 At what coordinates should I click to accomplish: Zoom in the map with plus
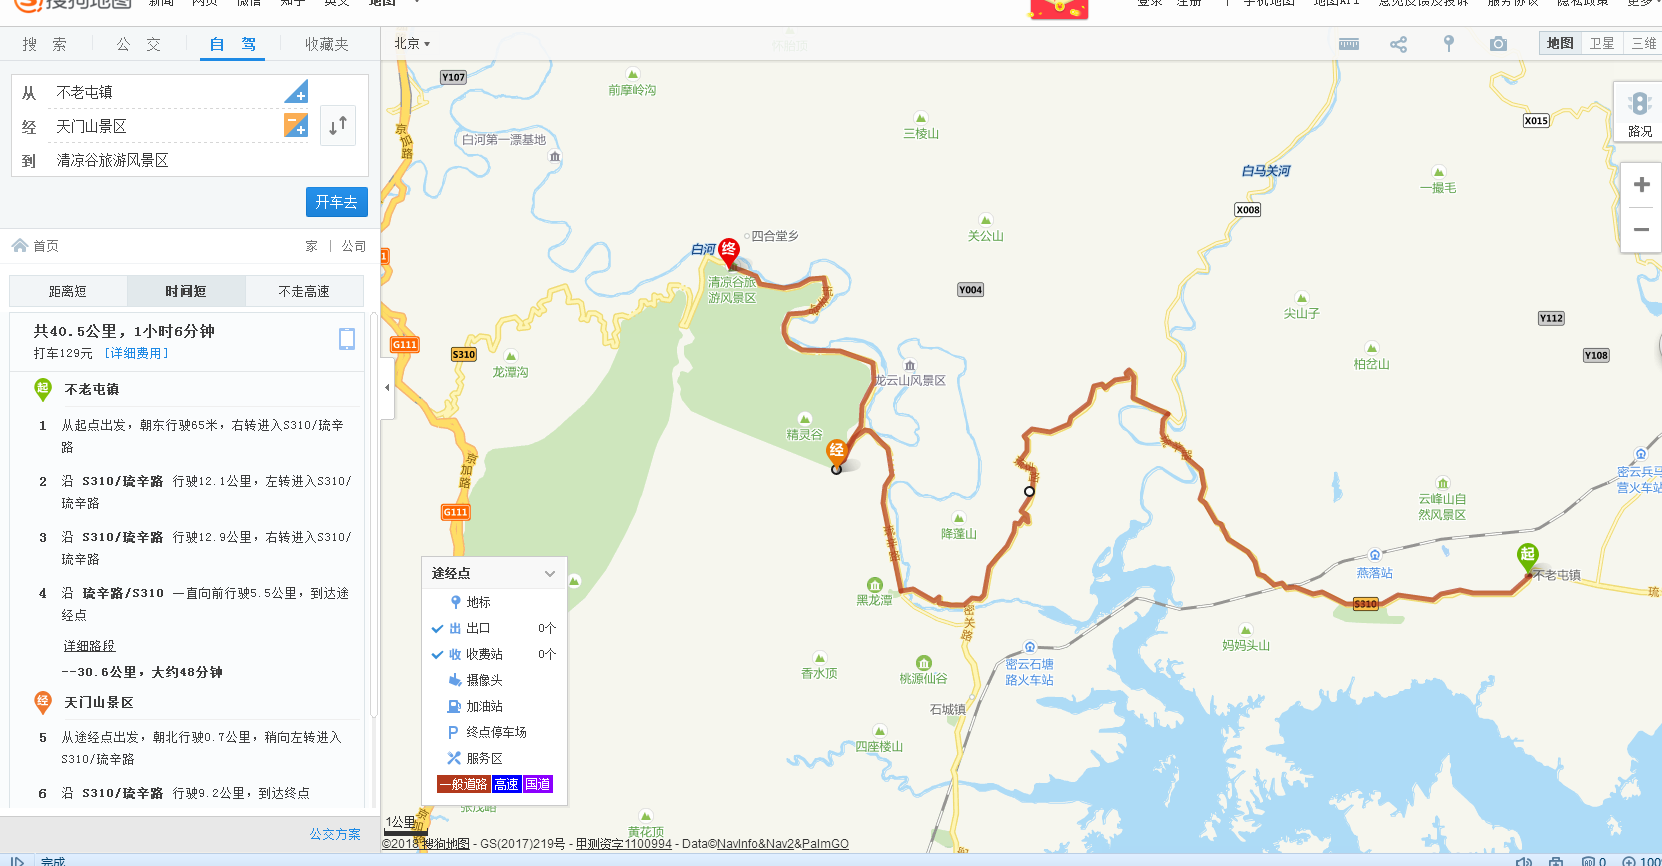click(x=1641, y=185)
